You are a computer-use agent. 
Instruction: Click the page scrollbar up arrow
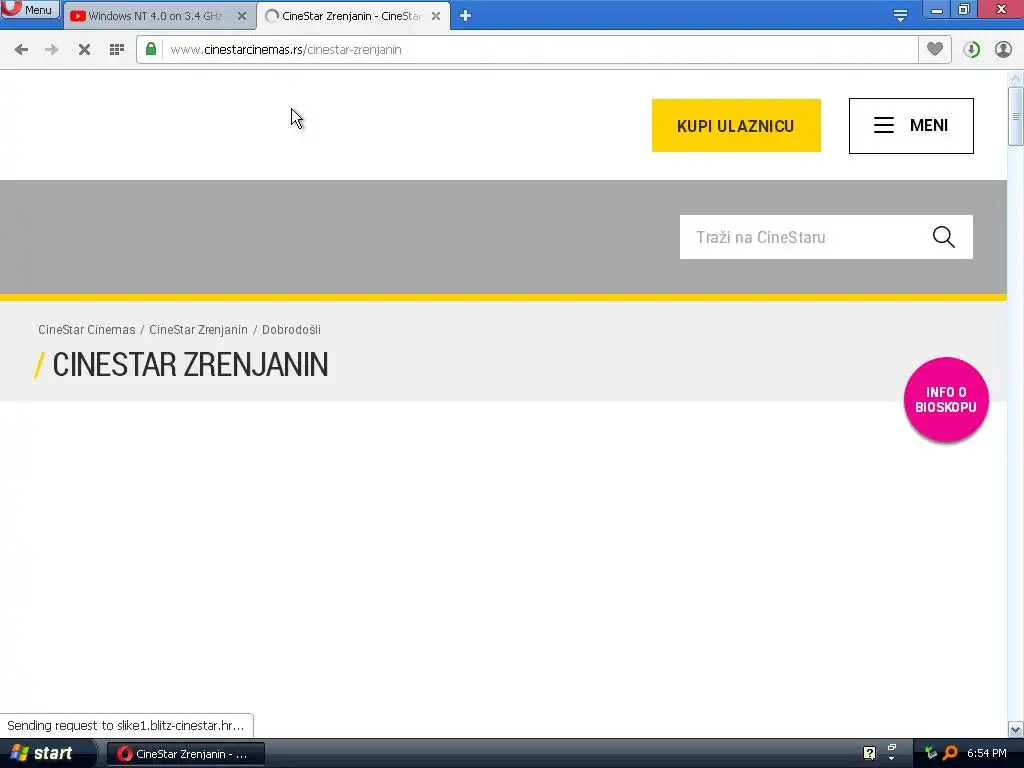(1016, 78)
